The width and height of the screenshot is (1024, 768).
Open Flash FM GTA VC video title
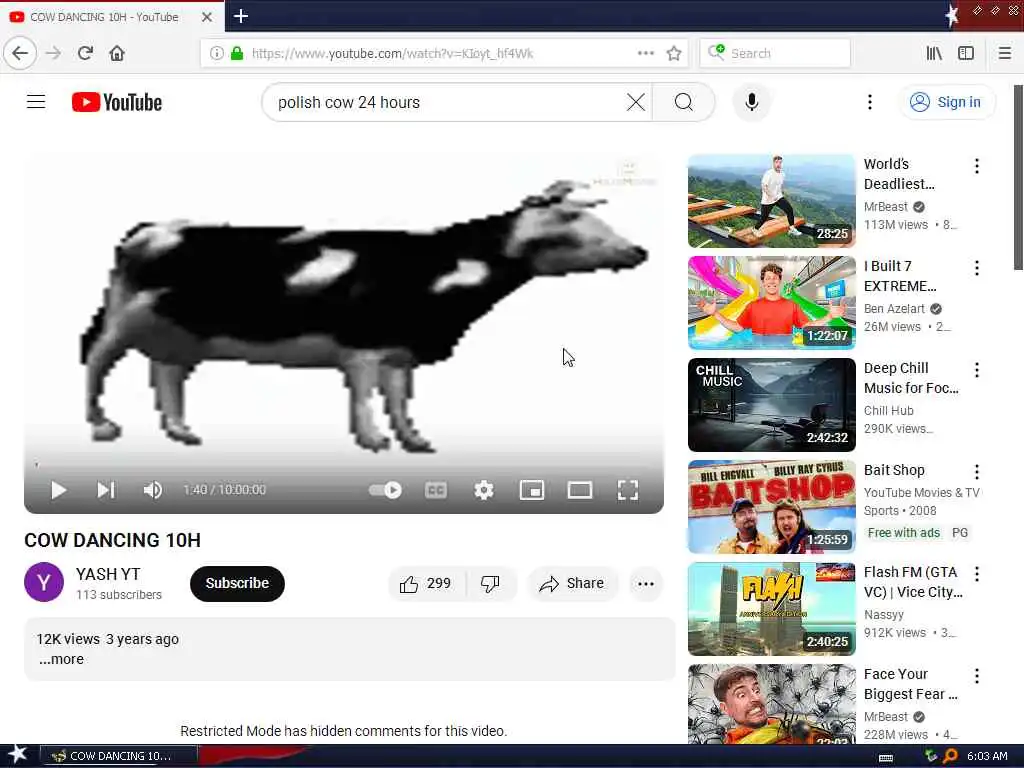[913, 582]
